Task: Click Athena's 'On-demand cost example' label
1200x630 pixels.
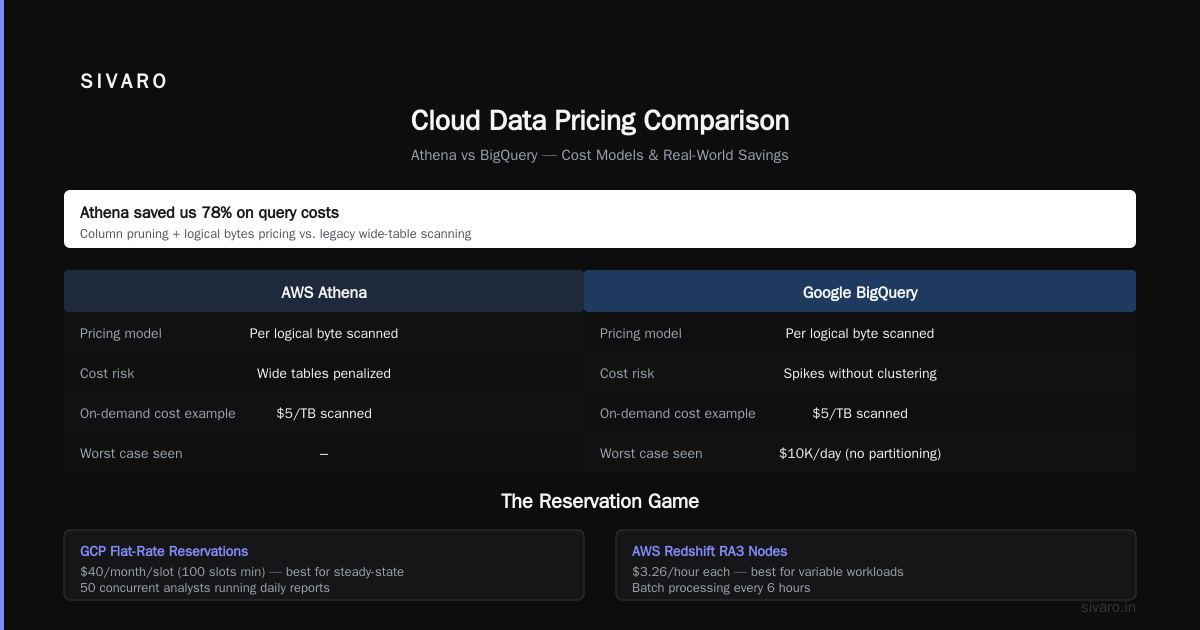Action: click(158, 413)
